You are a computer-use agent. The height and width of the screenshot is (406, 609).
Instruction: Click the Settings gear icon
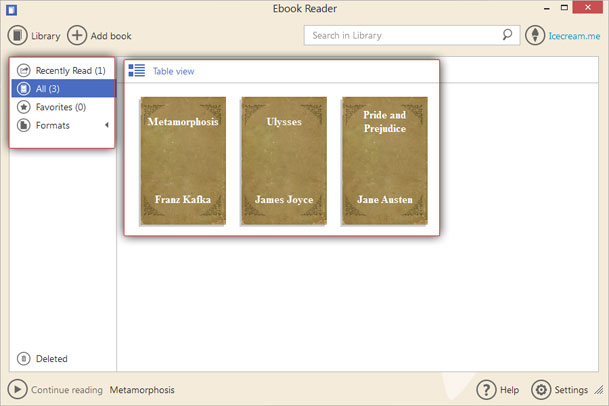coord(541,390)
